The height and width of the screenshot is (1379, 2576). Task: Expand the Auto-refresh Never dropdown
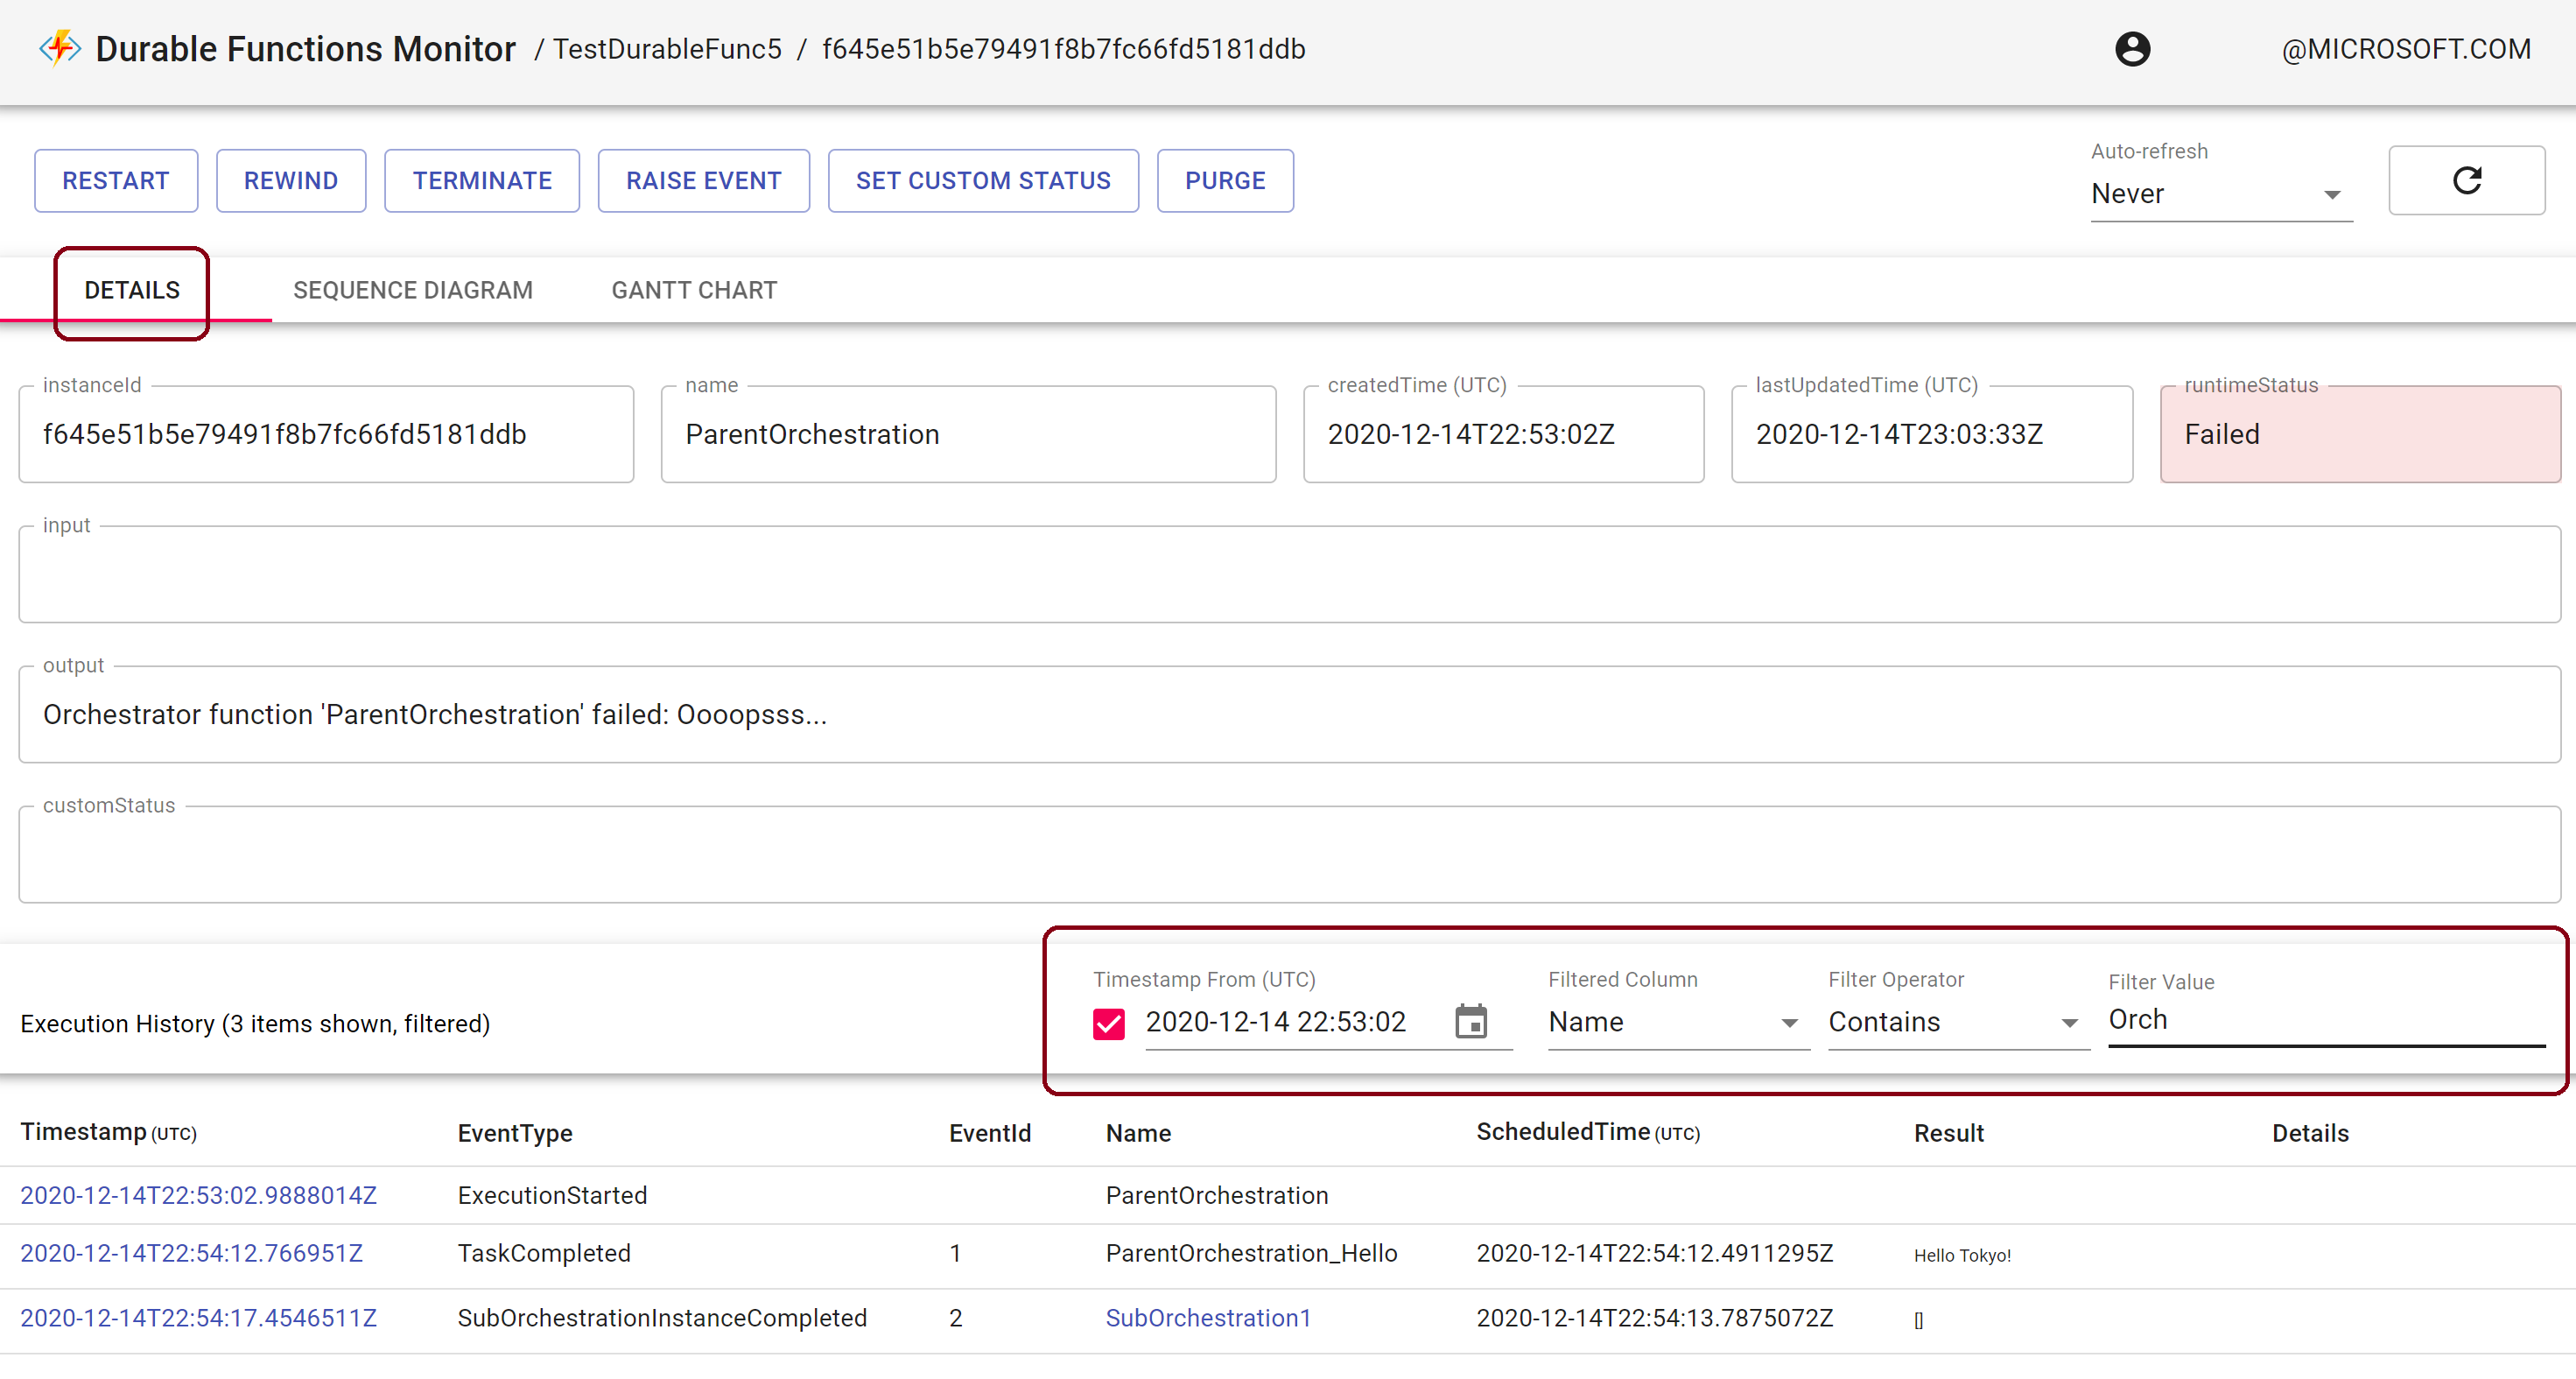(x=2220, y=193)
